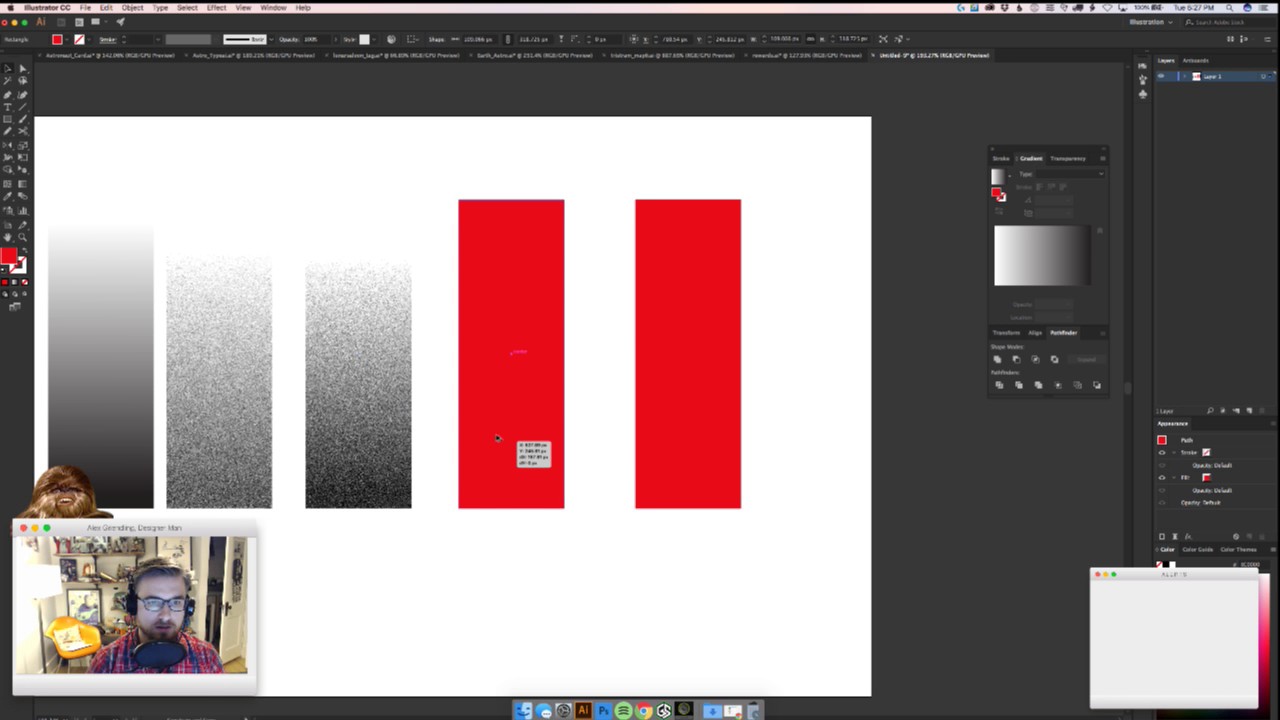Screen dimensions: 1280x720
Task: Click the Minus Front shape mode icon
Action: [x=1016, y=359]
